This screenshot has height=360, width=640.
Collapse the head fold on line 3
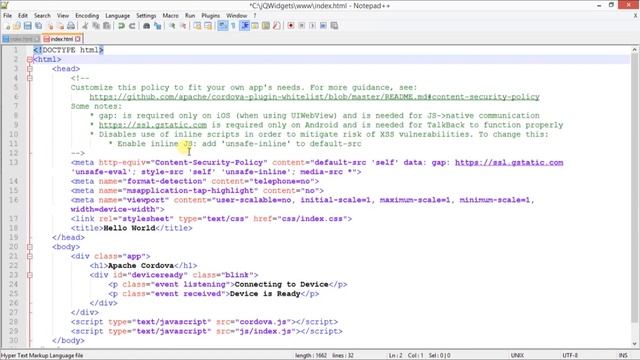click(x=30, y=69)
